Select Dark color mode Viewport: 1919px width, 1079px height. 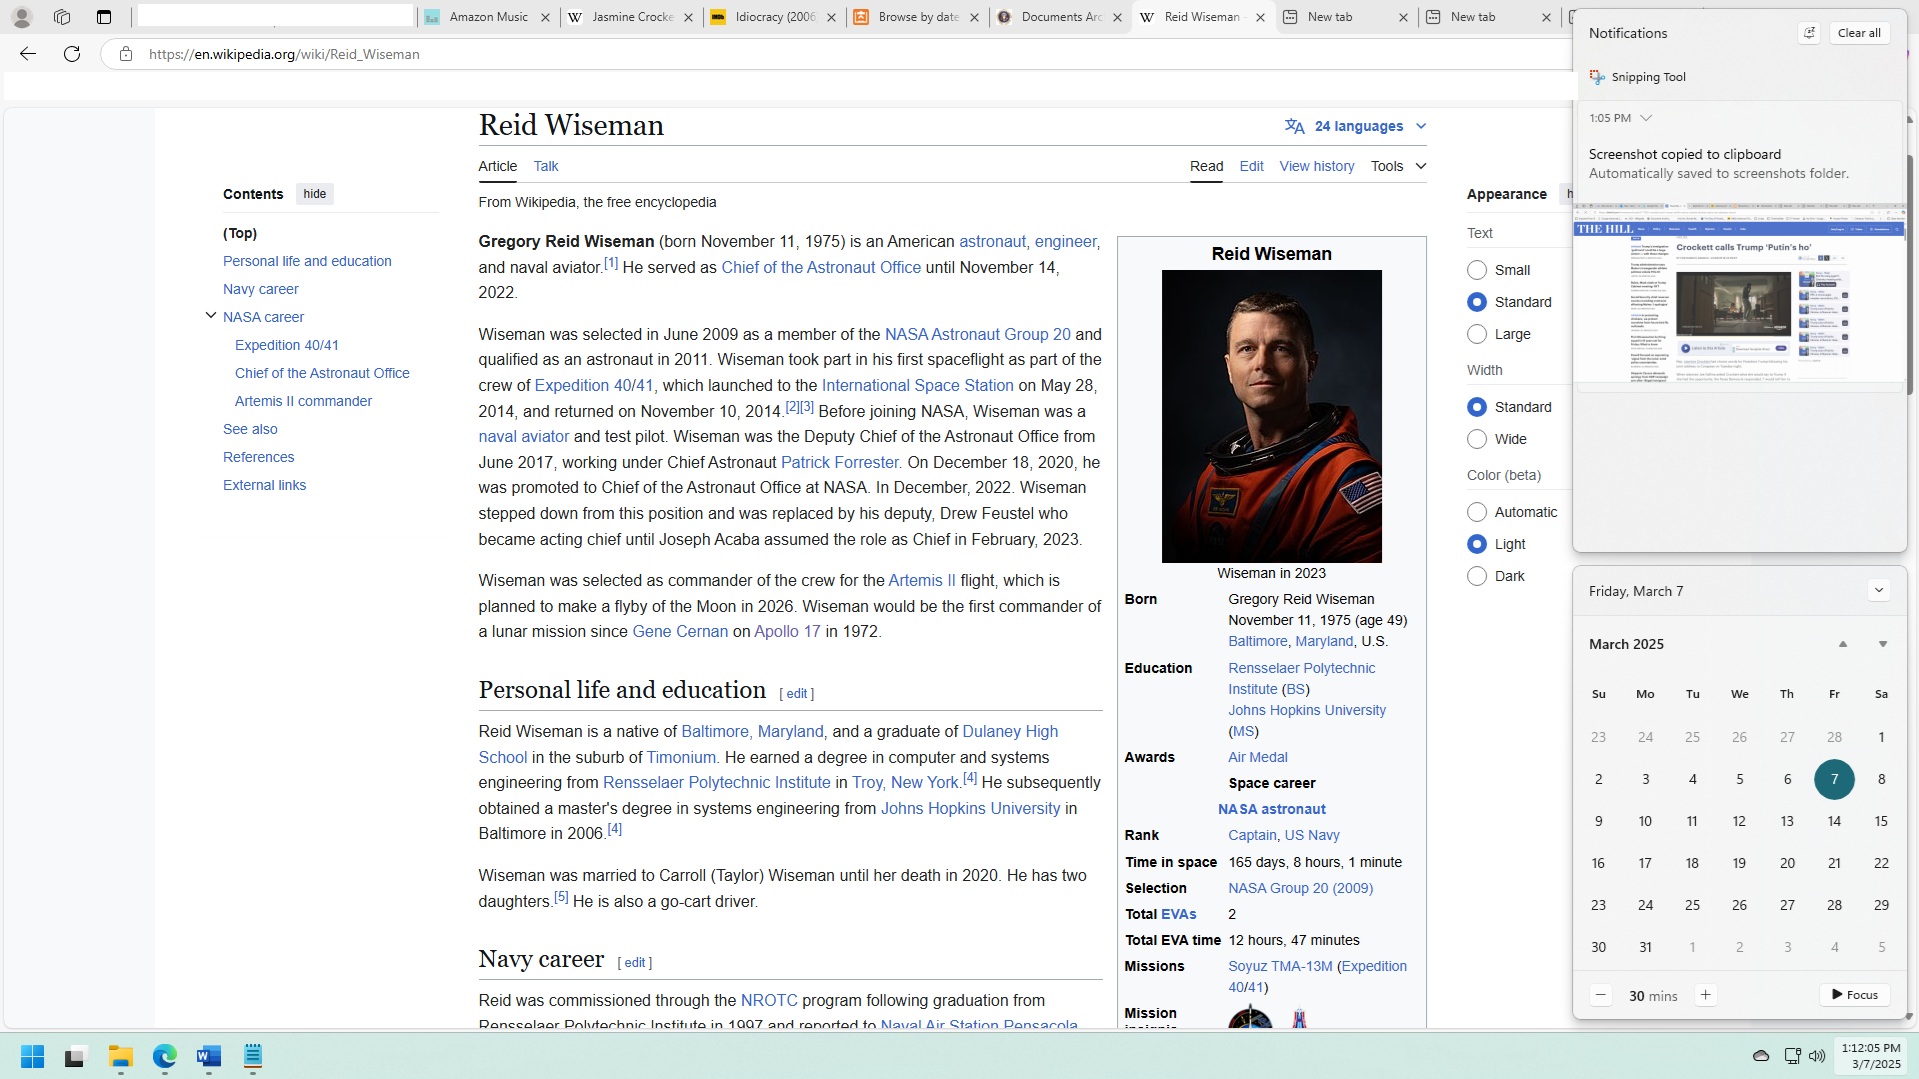point(1477,576)
